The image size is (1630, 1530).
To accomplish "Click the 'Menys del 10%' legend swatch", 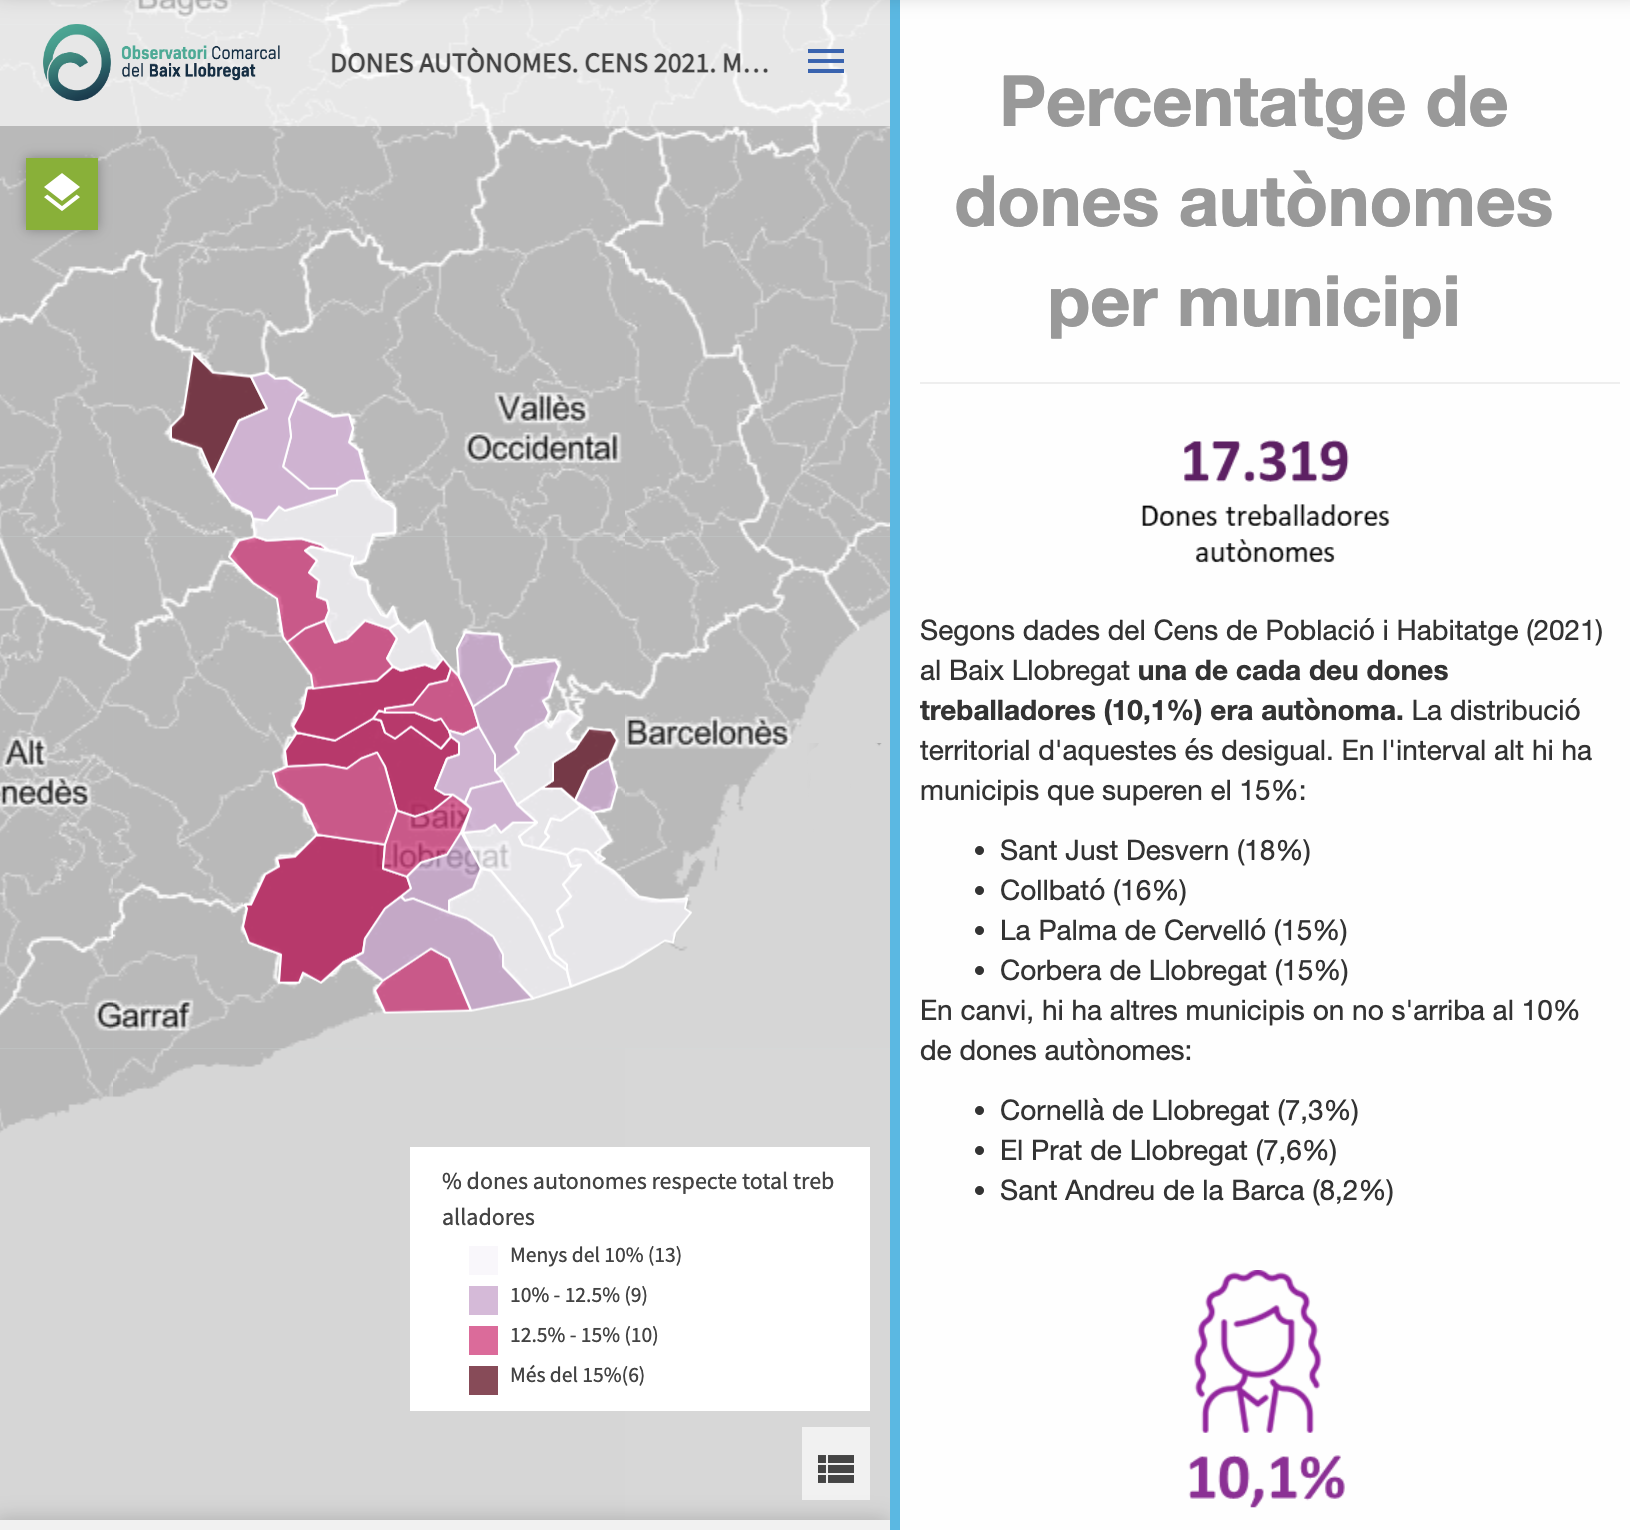I will [x=483, y=1257].
